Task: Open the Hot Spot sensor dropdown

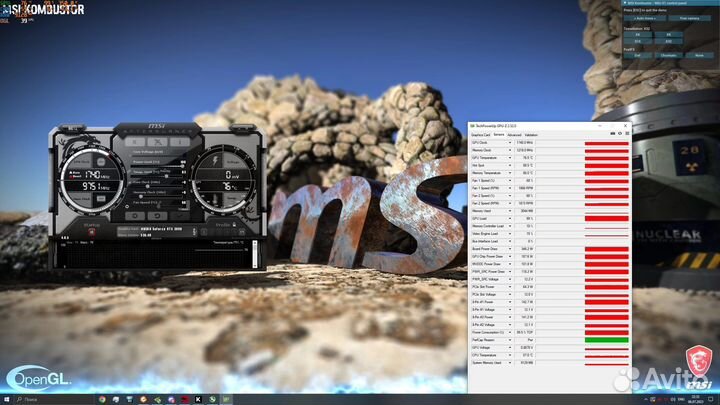Action: (510, 165)
